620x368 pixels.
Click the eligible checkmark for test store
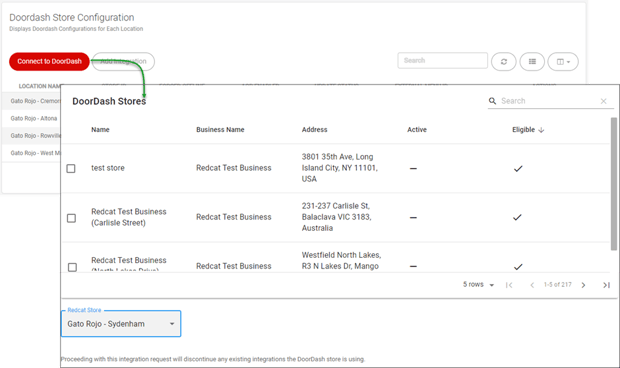click(x=518, y=169)
